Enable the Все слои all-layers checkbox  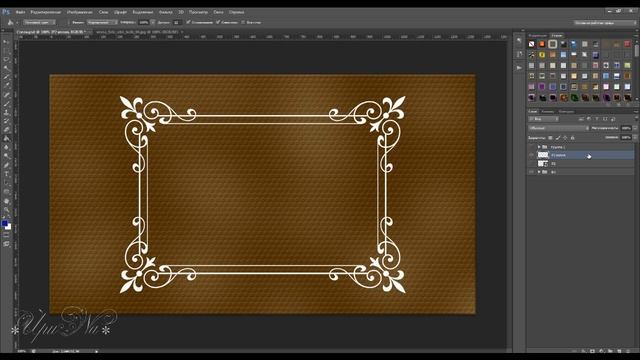[243, 22]
